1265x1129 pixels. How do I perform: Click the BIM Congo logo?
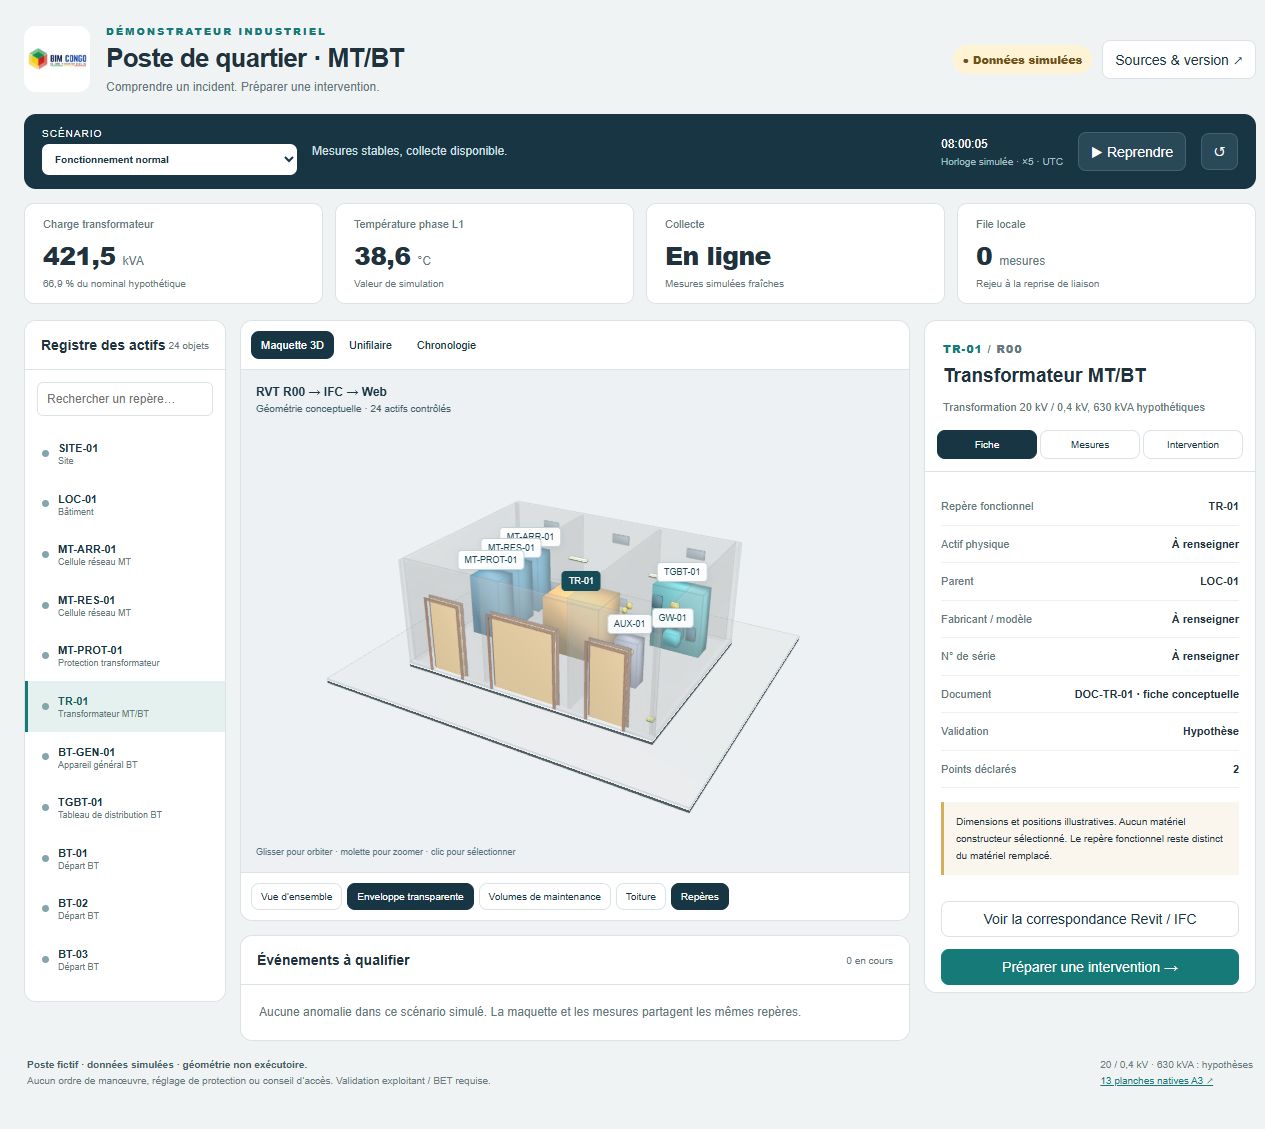pyautogui.click(x=57, y=59)
